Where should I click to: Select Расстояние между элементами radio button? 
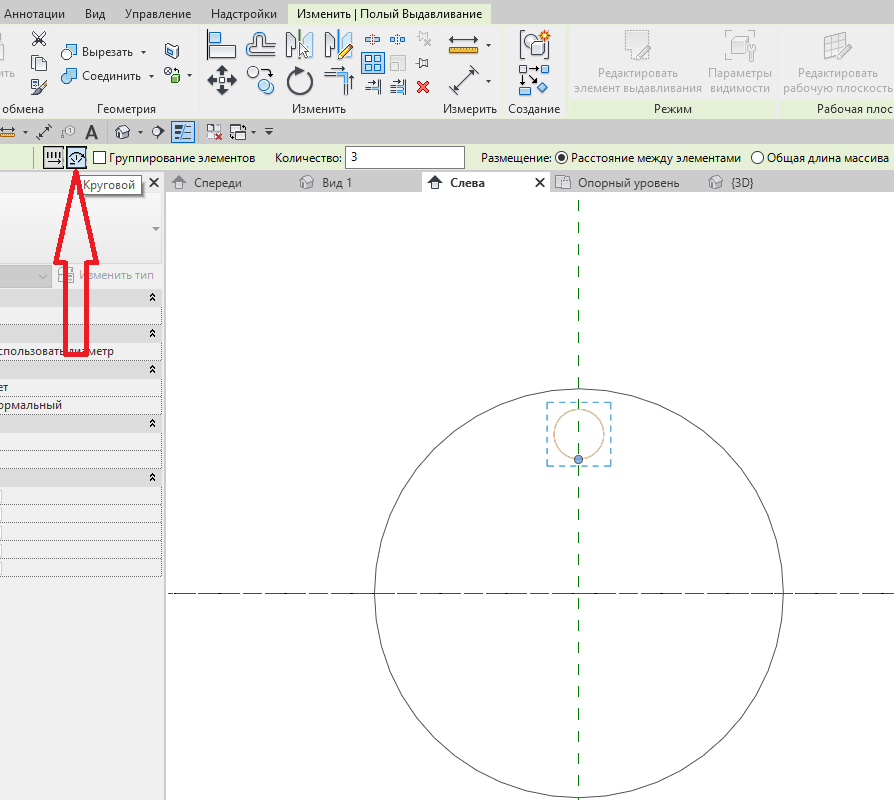[562, 158]
